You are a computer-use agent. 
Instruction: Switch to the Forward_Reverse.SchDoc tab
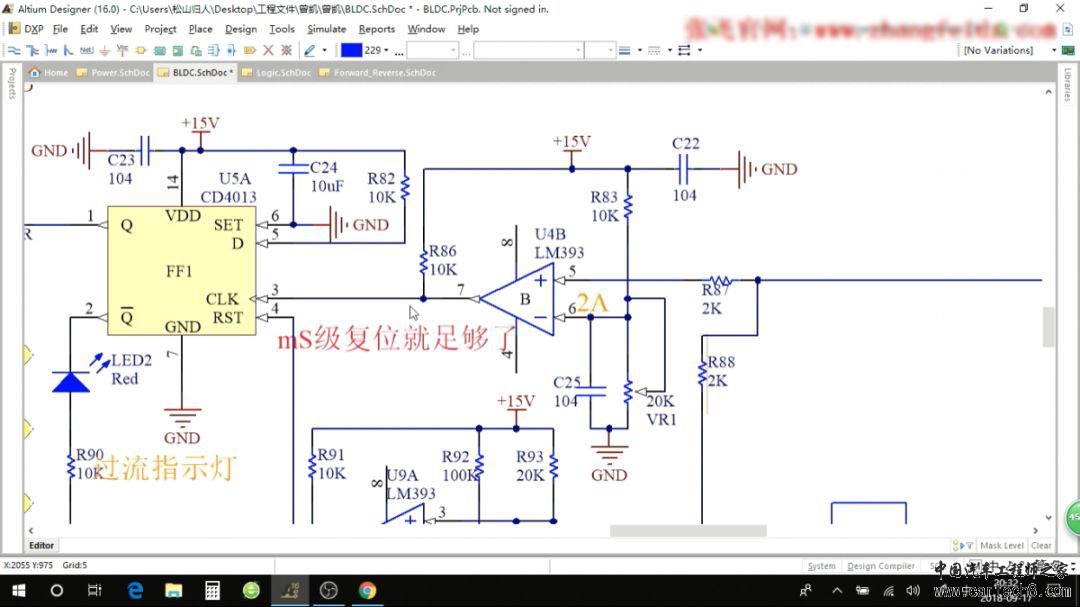coord(378,72)
